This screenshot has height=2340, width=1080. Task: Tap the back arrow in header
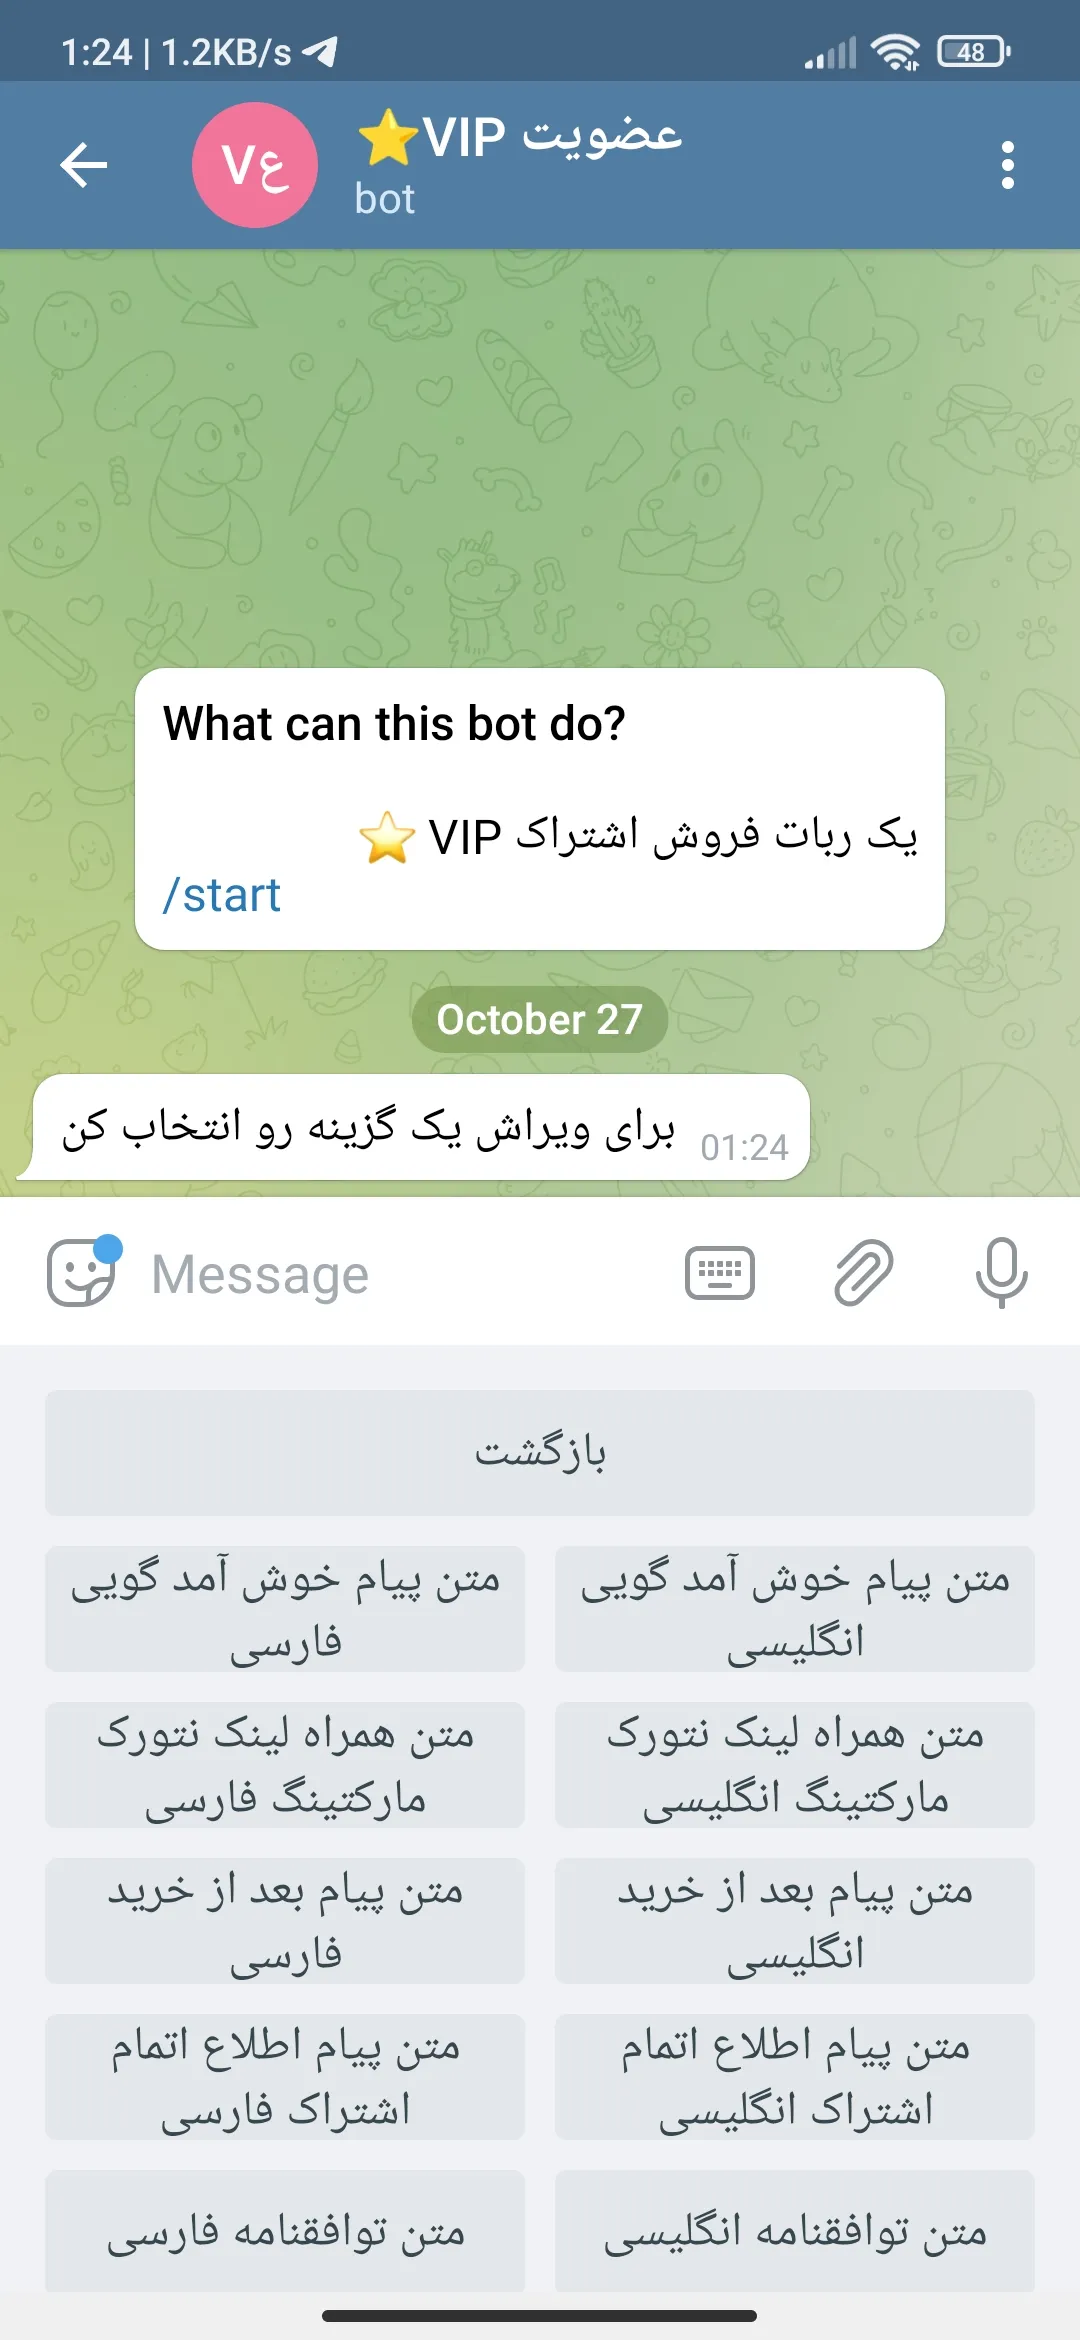[x=84, y=165]
